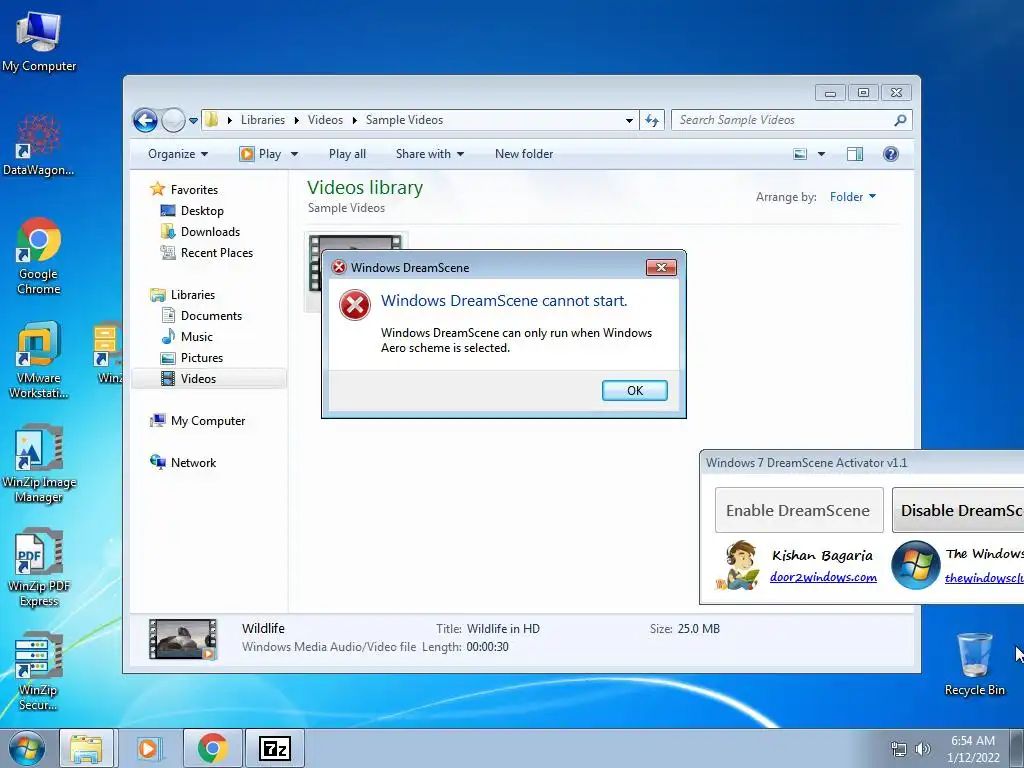
Task: Click the volume speaker tray icon
Action: pos(923,749)
